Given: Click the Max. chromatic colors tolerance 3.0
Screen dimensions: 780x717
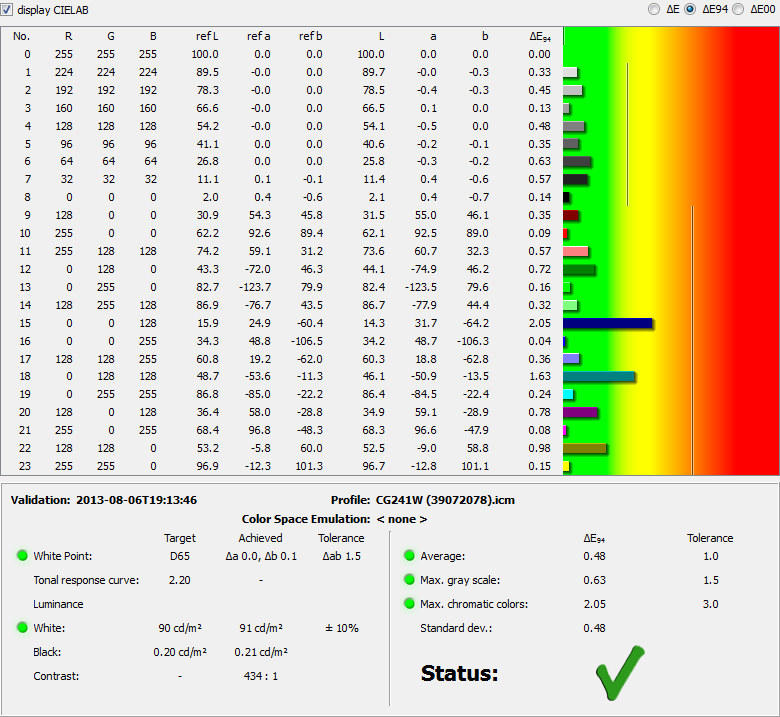Looking at the screenshot, I should 710,604.
